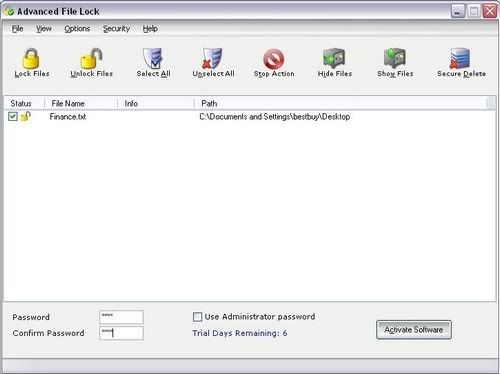Uncheck the Finance.txt row checkbox

tap(13, 116)
